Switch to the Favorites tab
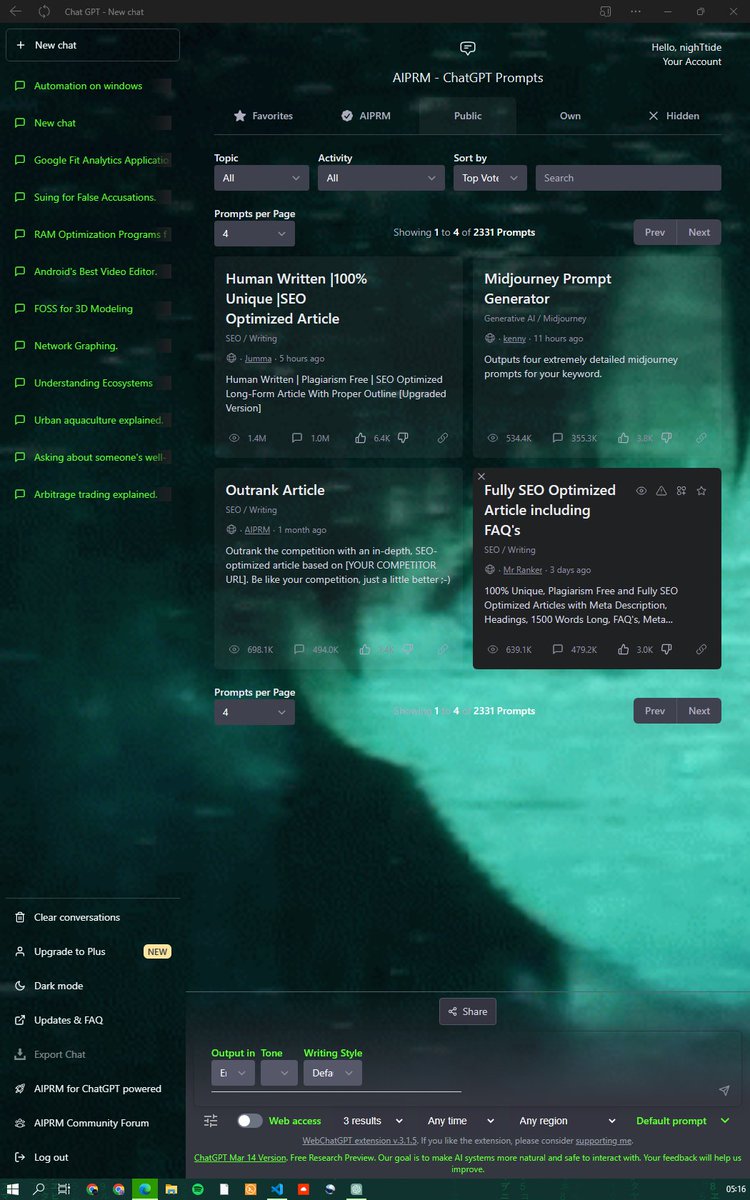Screen dimensions: 750x1200 coord(263,116)
